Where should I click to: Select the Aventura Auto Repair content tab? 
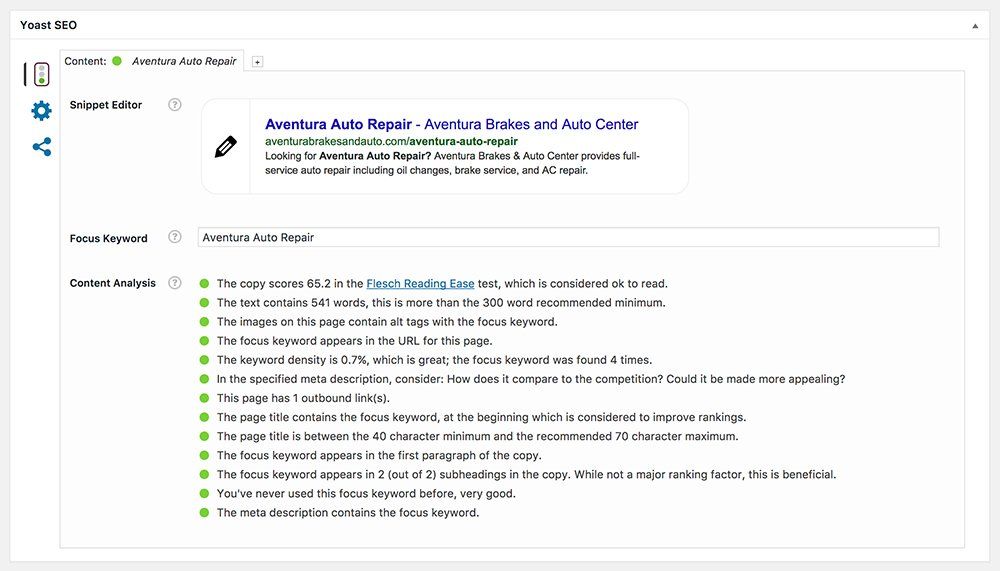[x=152, y=61]
